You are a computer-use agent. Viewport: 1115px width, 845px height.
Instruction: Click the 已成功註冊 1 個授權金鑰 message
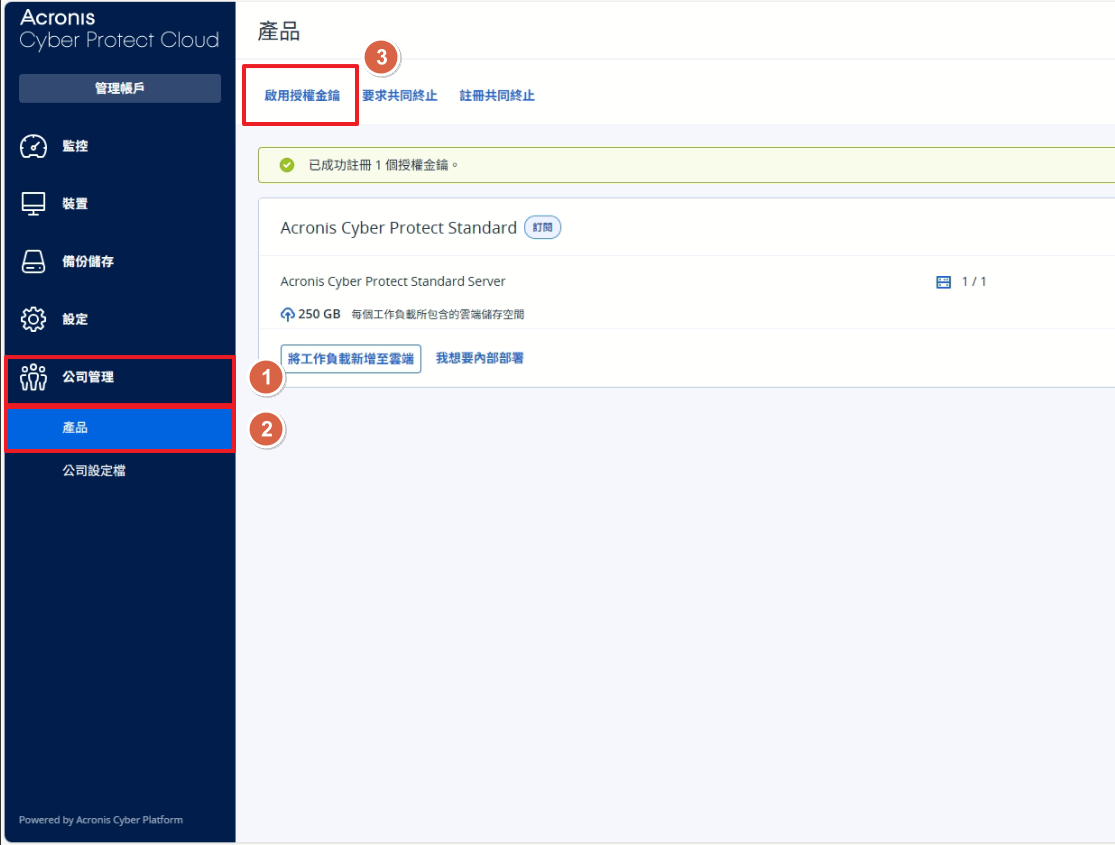tap(383, 165)
